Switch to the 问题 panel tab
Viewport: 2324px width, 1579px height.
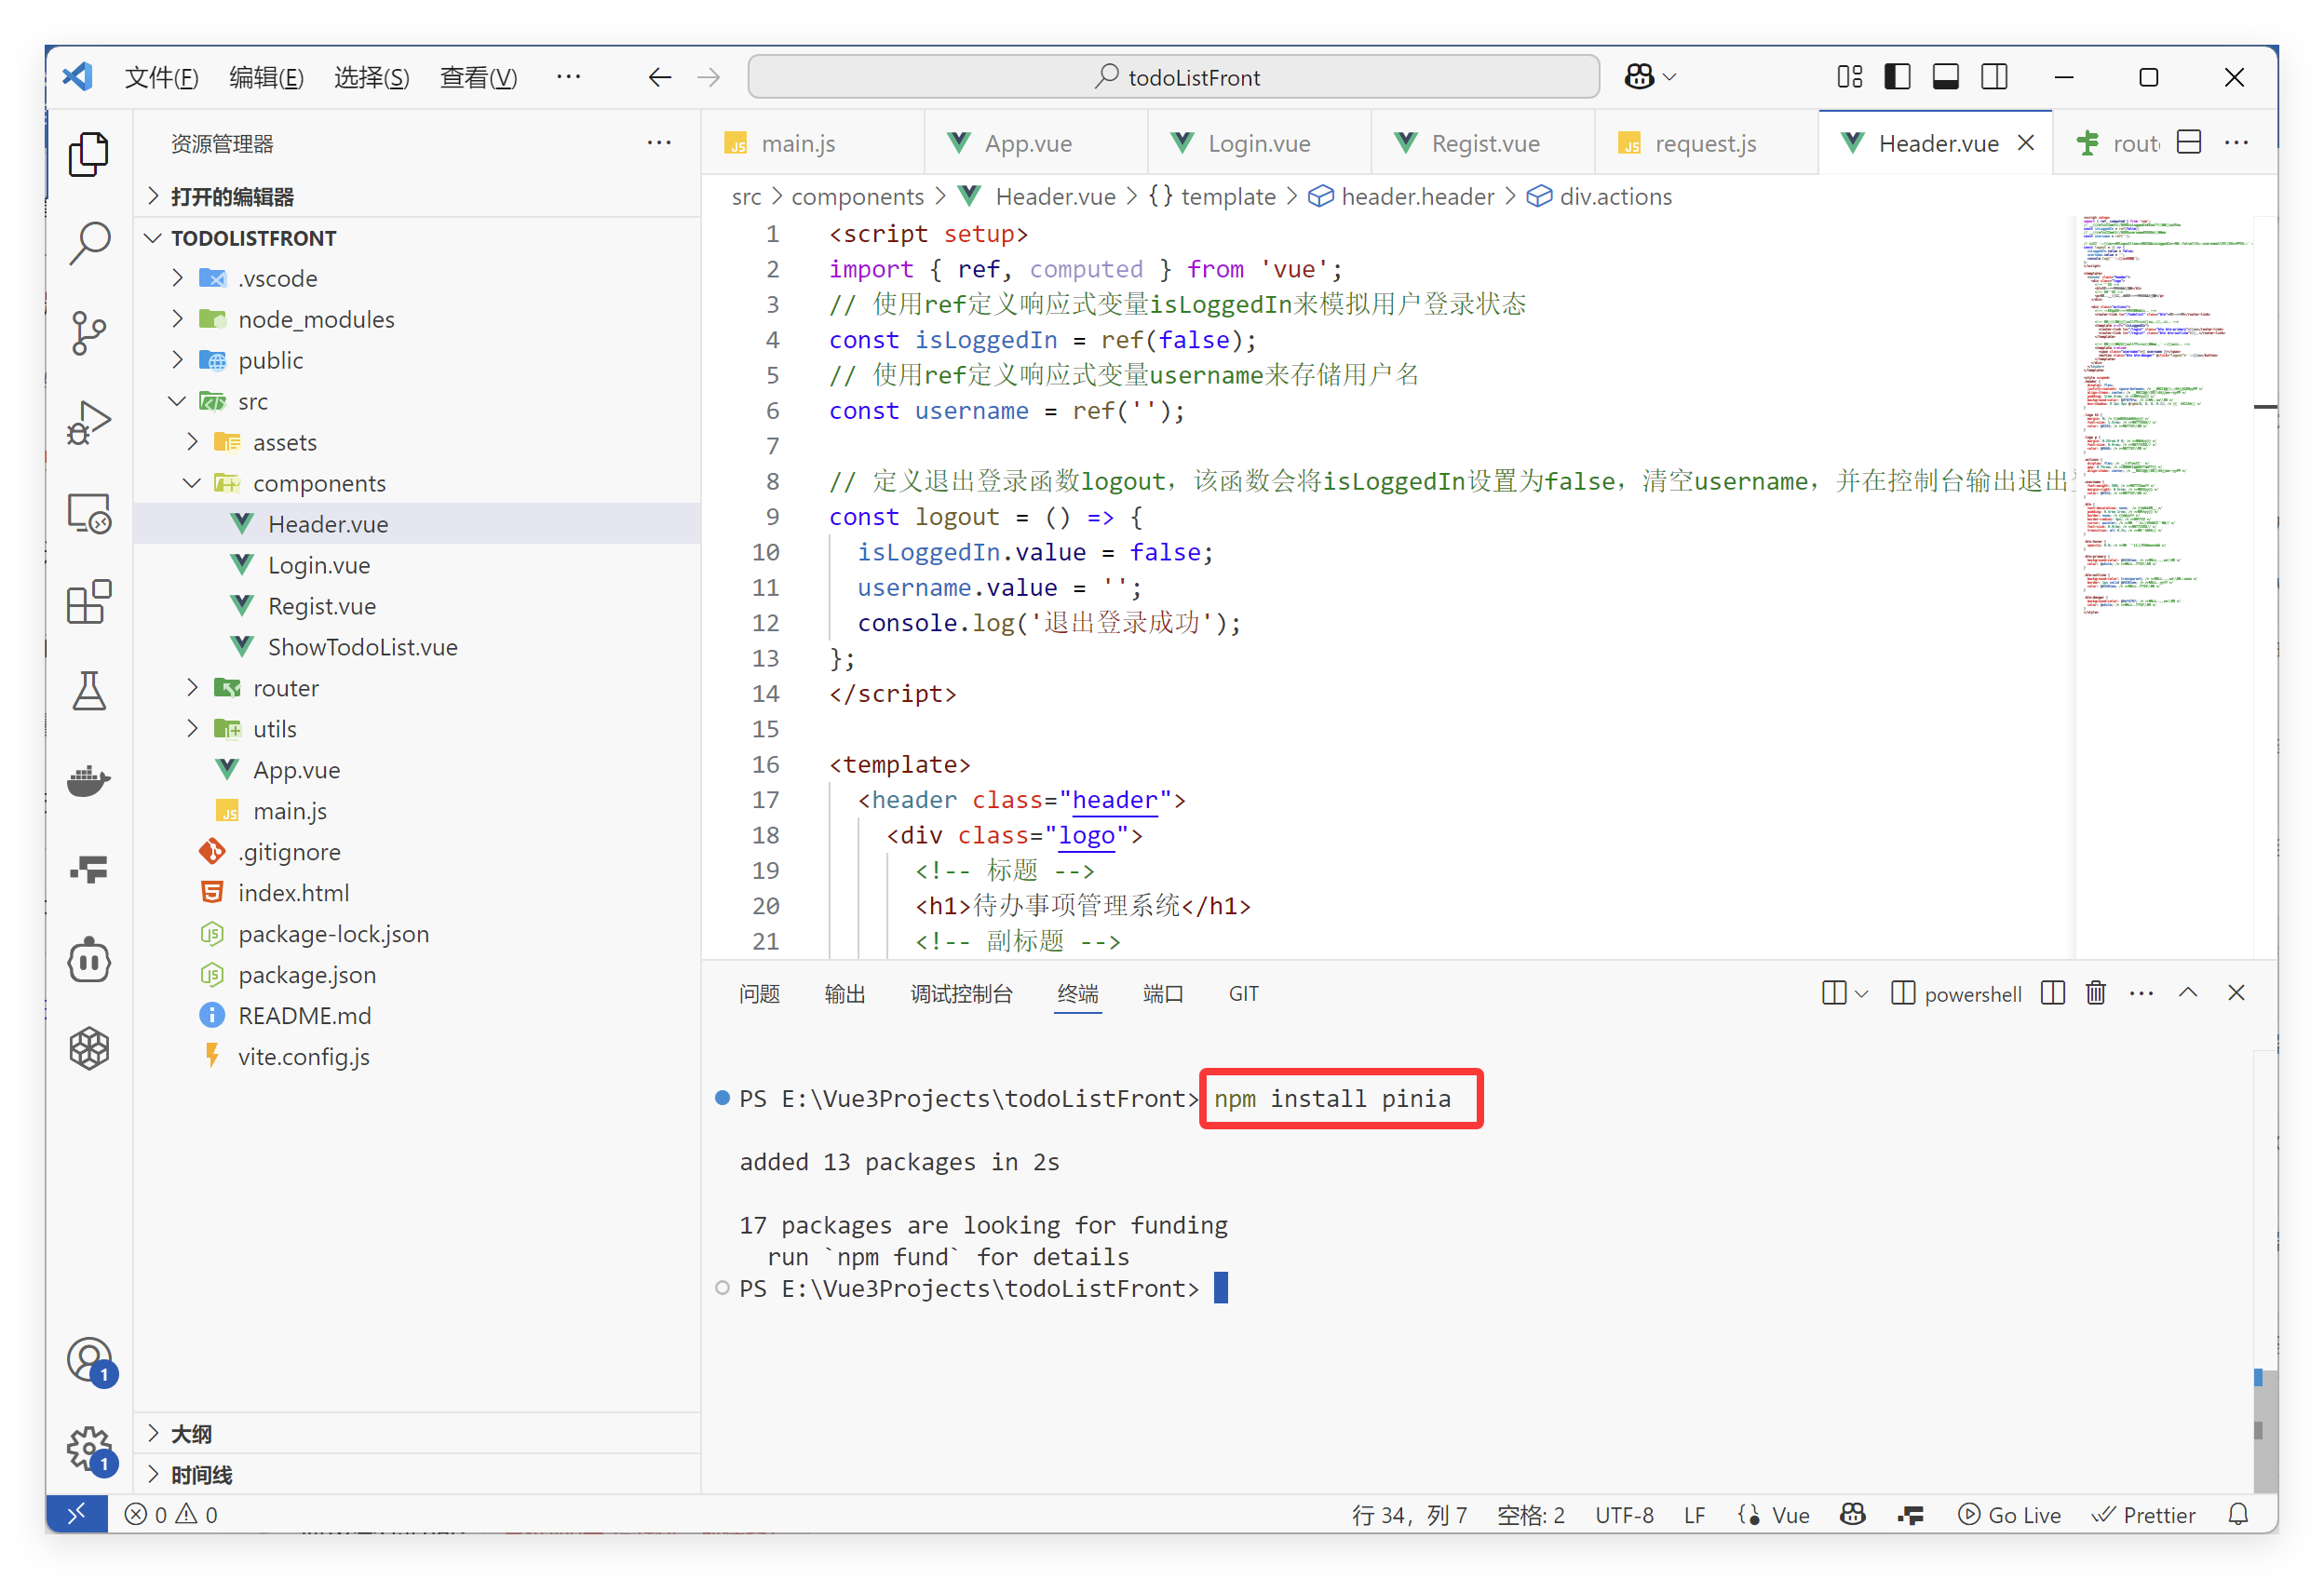pos(759,993)
